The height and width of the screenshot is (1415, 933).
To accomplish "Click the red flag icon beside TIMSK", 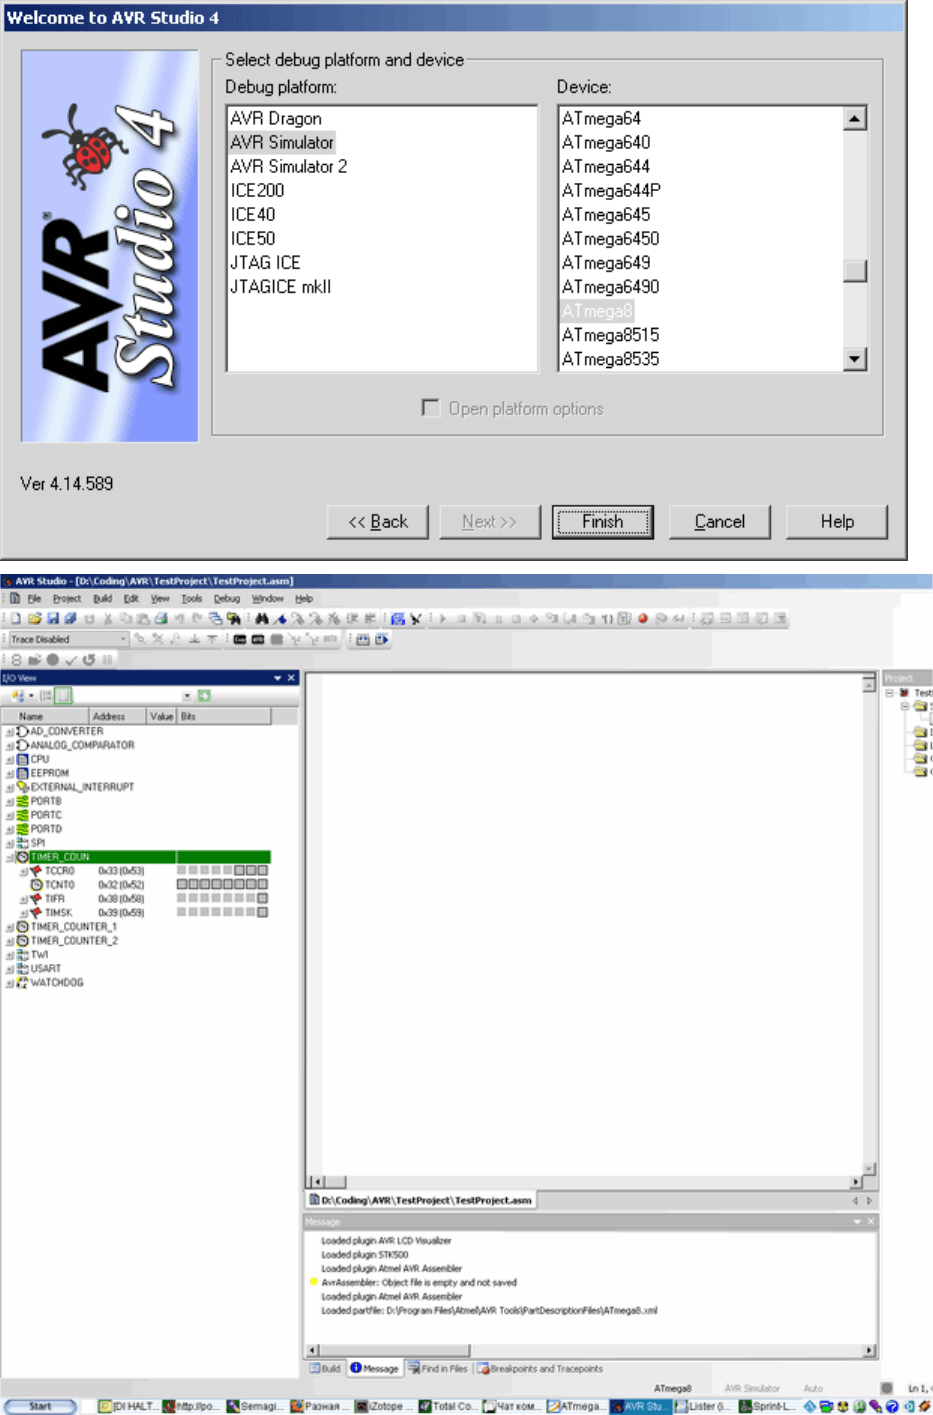I will (36, 913).
